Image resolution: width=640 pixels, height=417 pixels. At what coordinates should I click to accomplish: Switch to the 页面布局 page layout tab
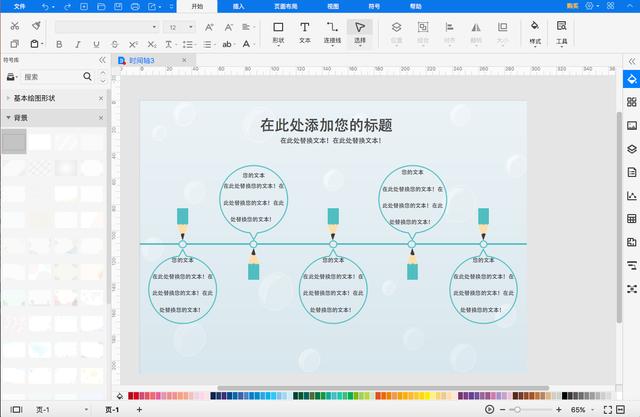point(286,6)
